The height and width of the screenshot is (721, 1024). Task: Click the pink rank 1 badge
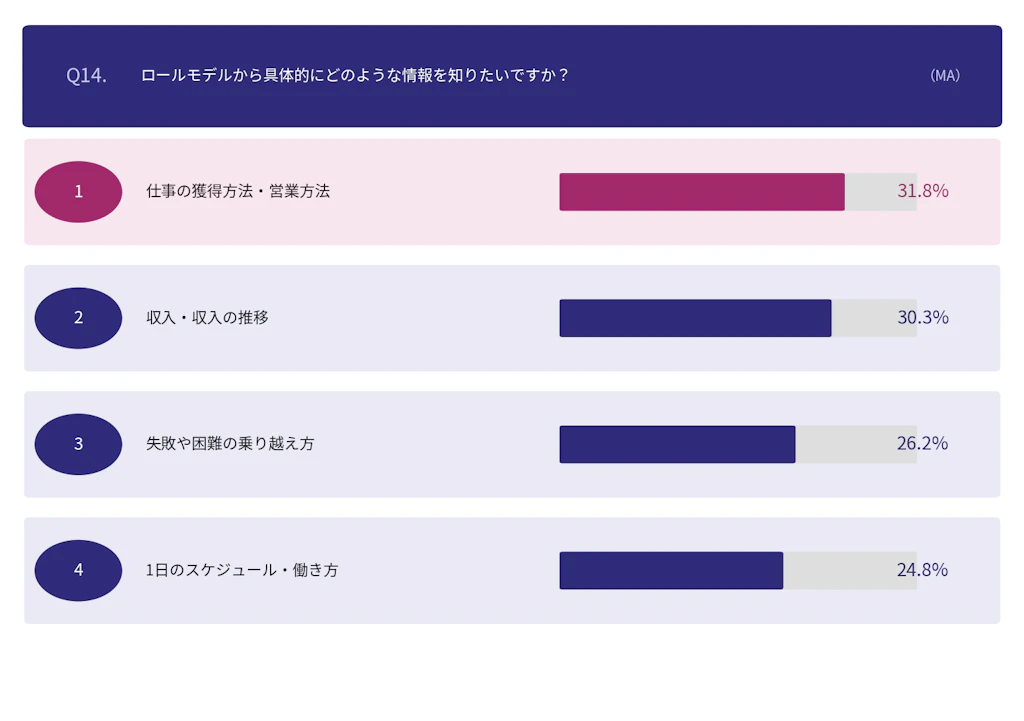click(78, 192)
